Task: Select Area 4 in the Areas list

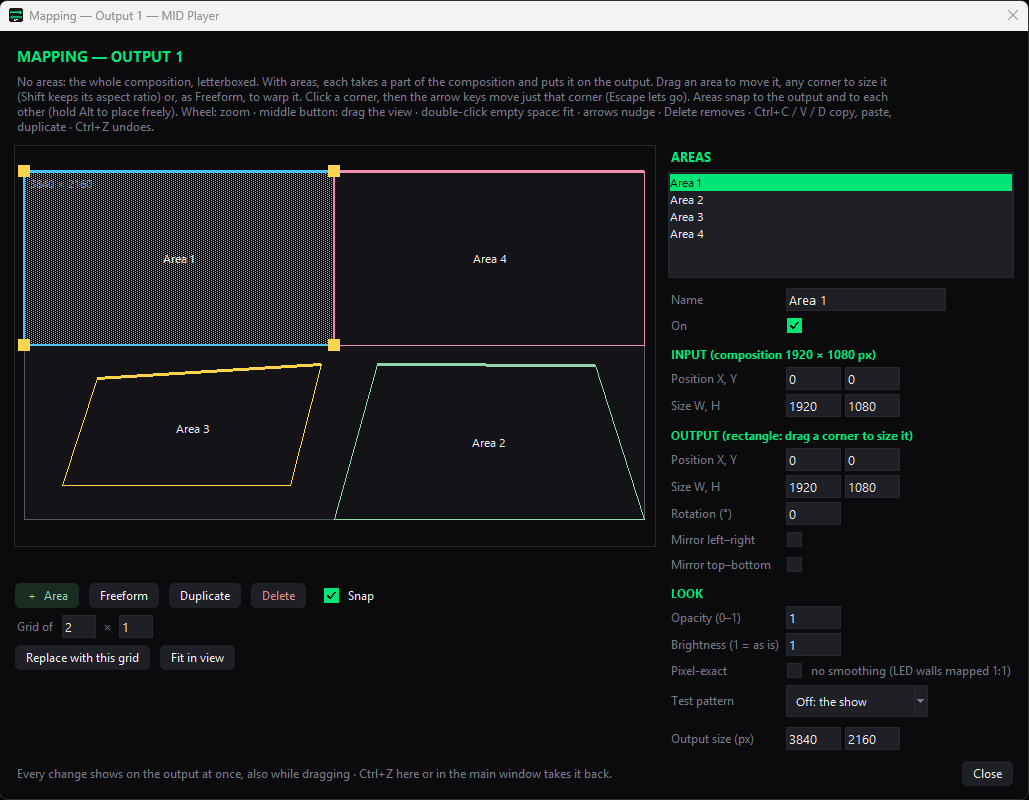Action: click(840, 234)
